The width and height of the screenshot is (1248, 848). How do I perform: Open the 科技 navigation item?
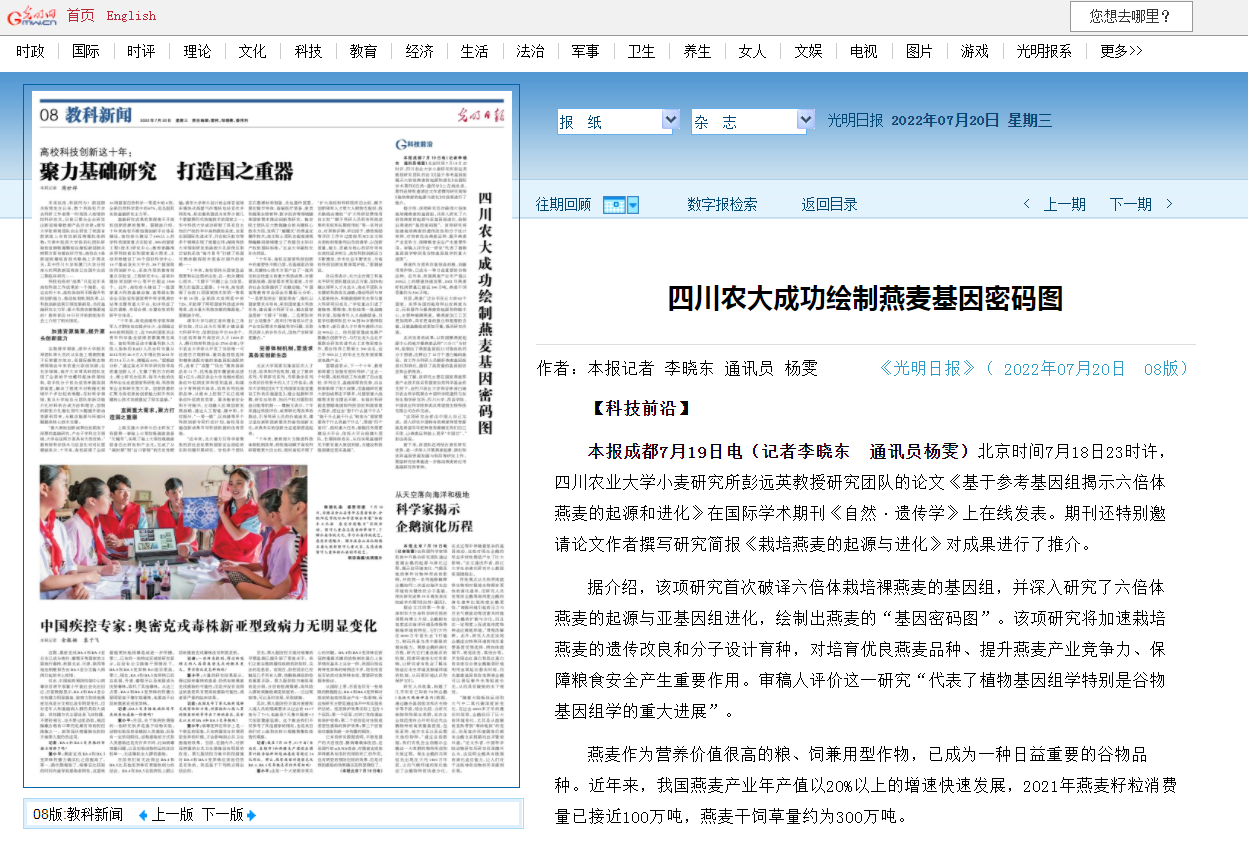coord(308,51)
